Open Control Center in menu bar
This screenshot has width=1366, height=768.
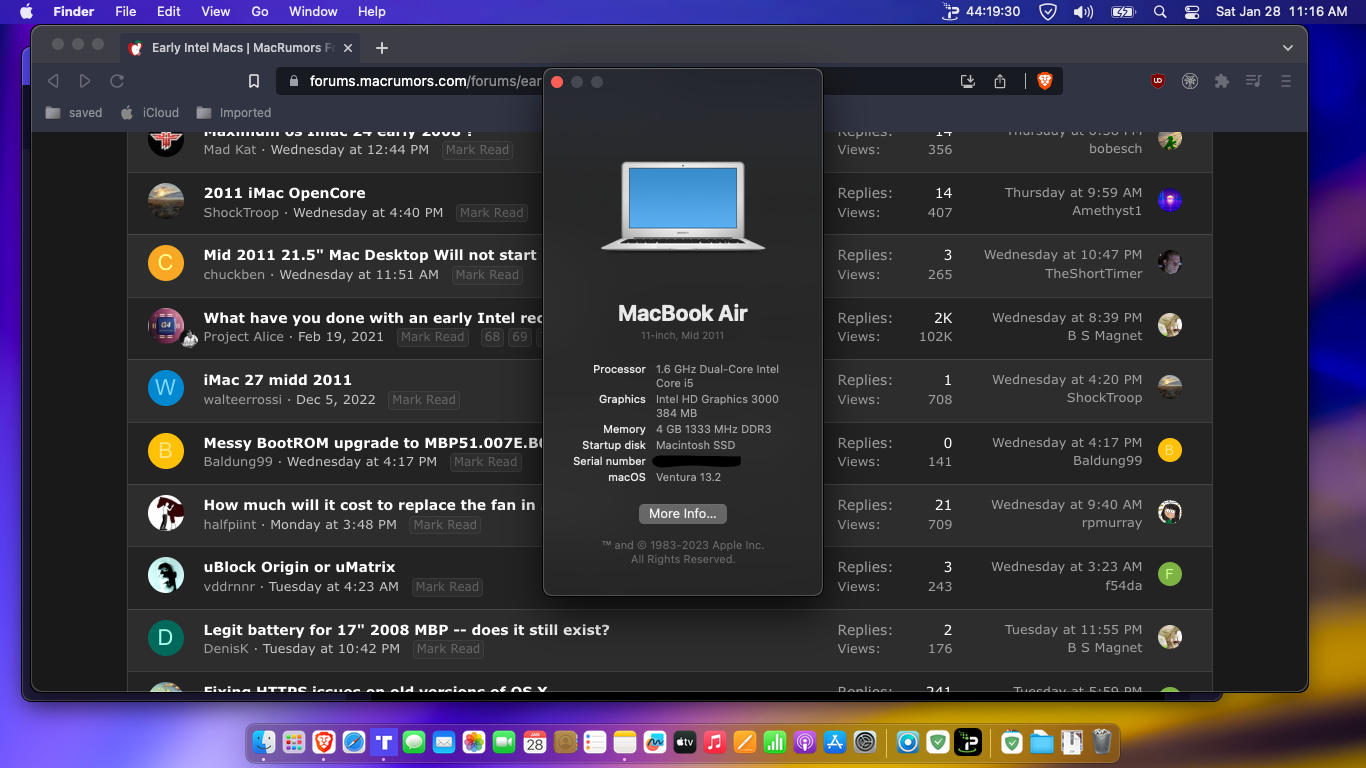(1191, 12)
